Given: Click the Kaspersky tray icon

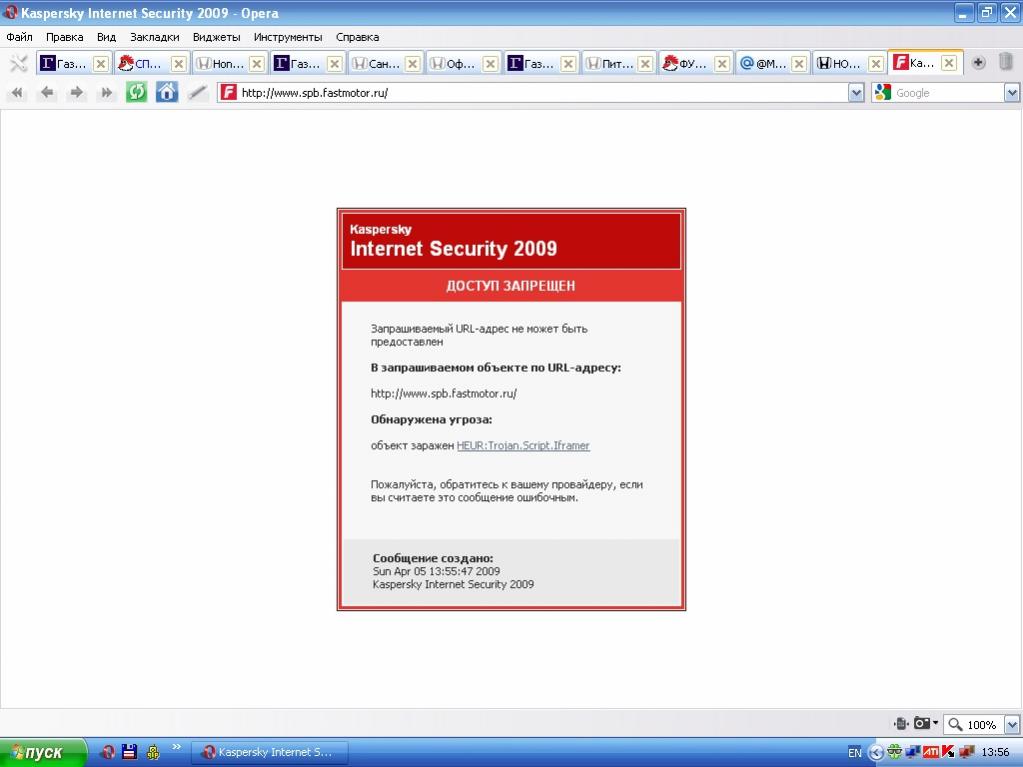Looking at the screenshot, I should 947,753.
